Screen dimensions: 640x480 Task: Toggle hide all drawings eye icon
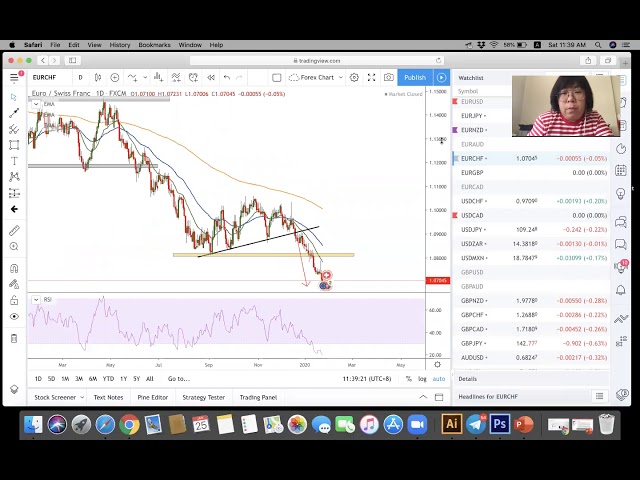coord(14,316)
